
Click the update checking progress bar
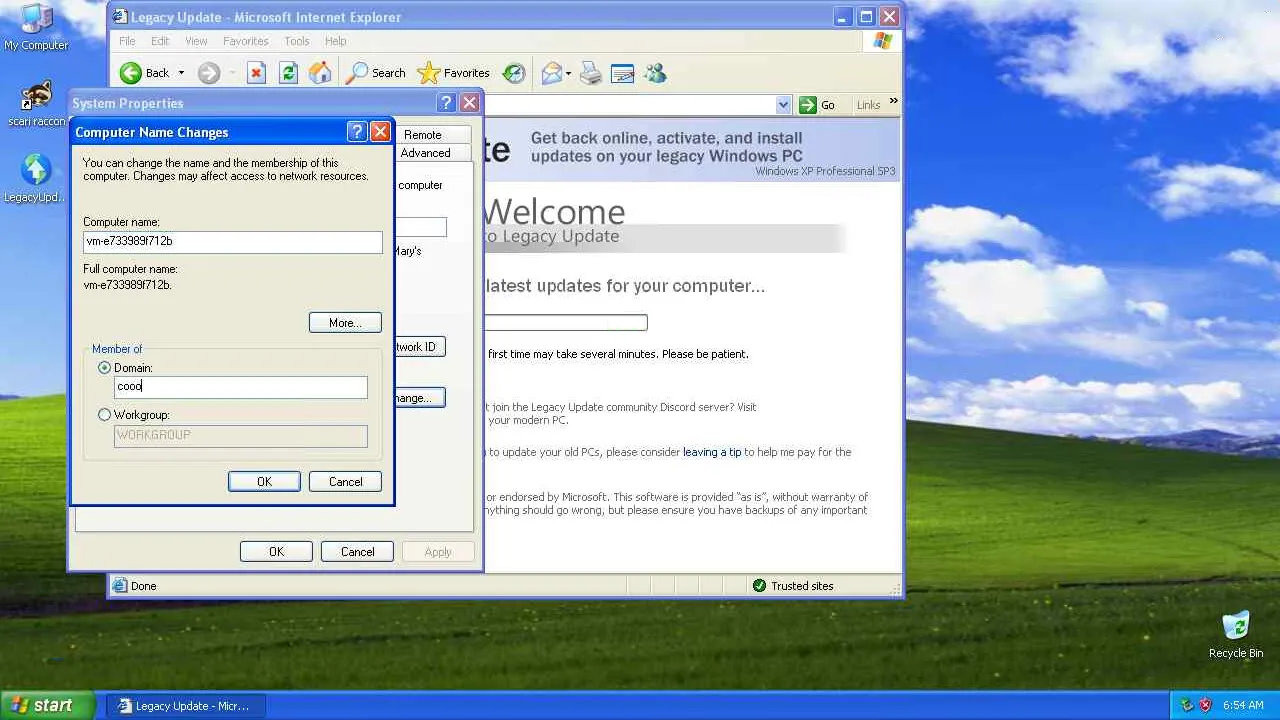point(567,322)
